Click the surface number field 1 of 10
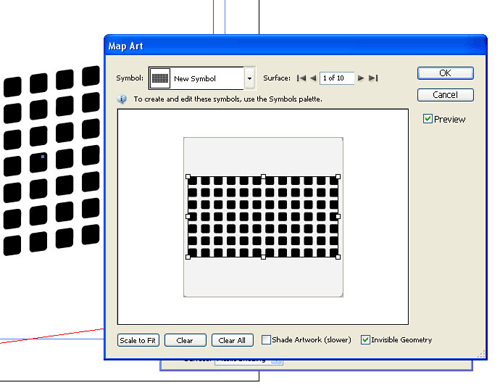Viewport: 500px width, 388px height. [x=337, y=78]
